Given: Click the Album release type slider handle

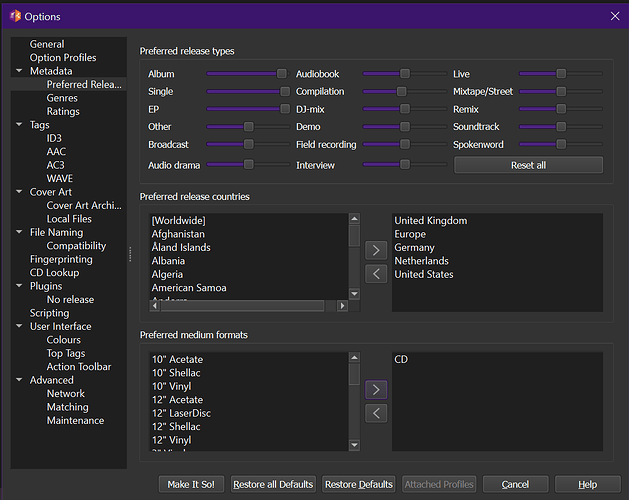Looking at the screenshot, I should click(282, 73).
